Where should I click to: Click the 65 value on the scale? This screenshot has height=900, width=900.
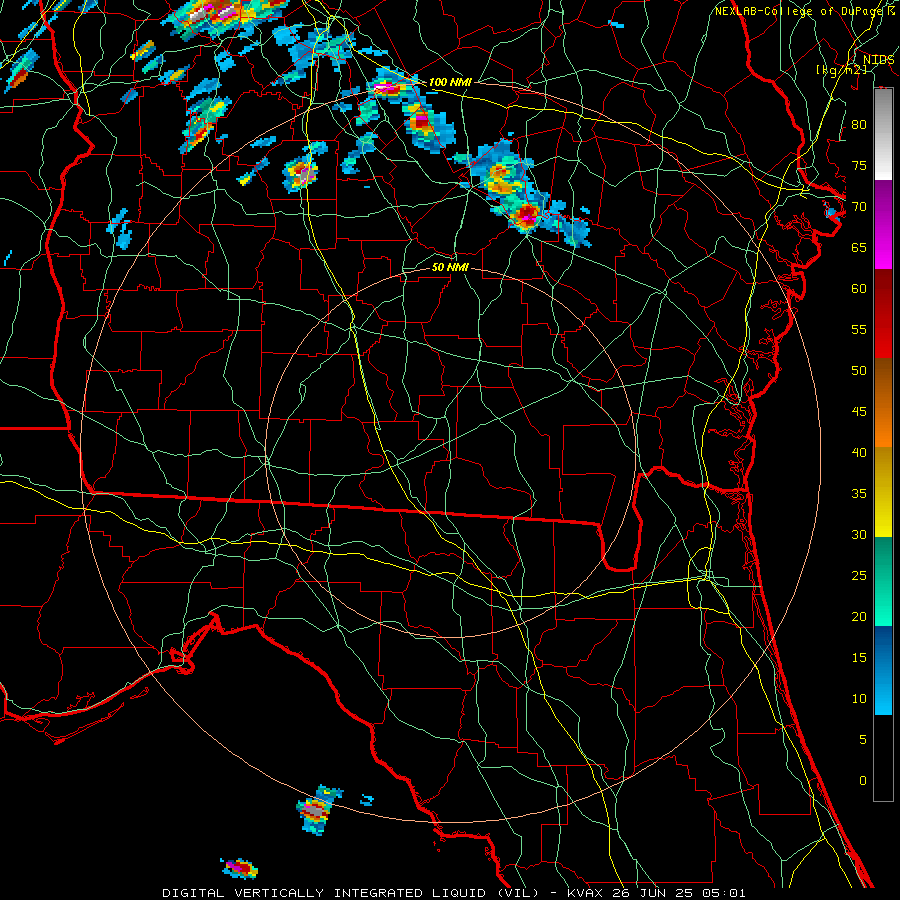(x=859, y=247)
